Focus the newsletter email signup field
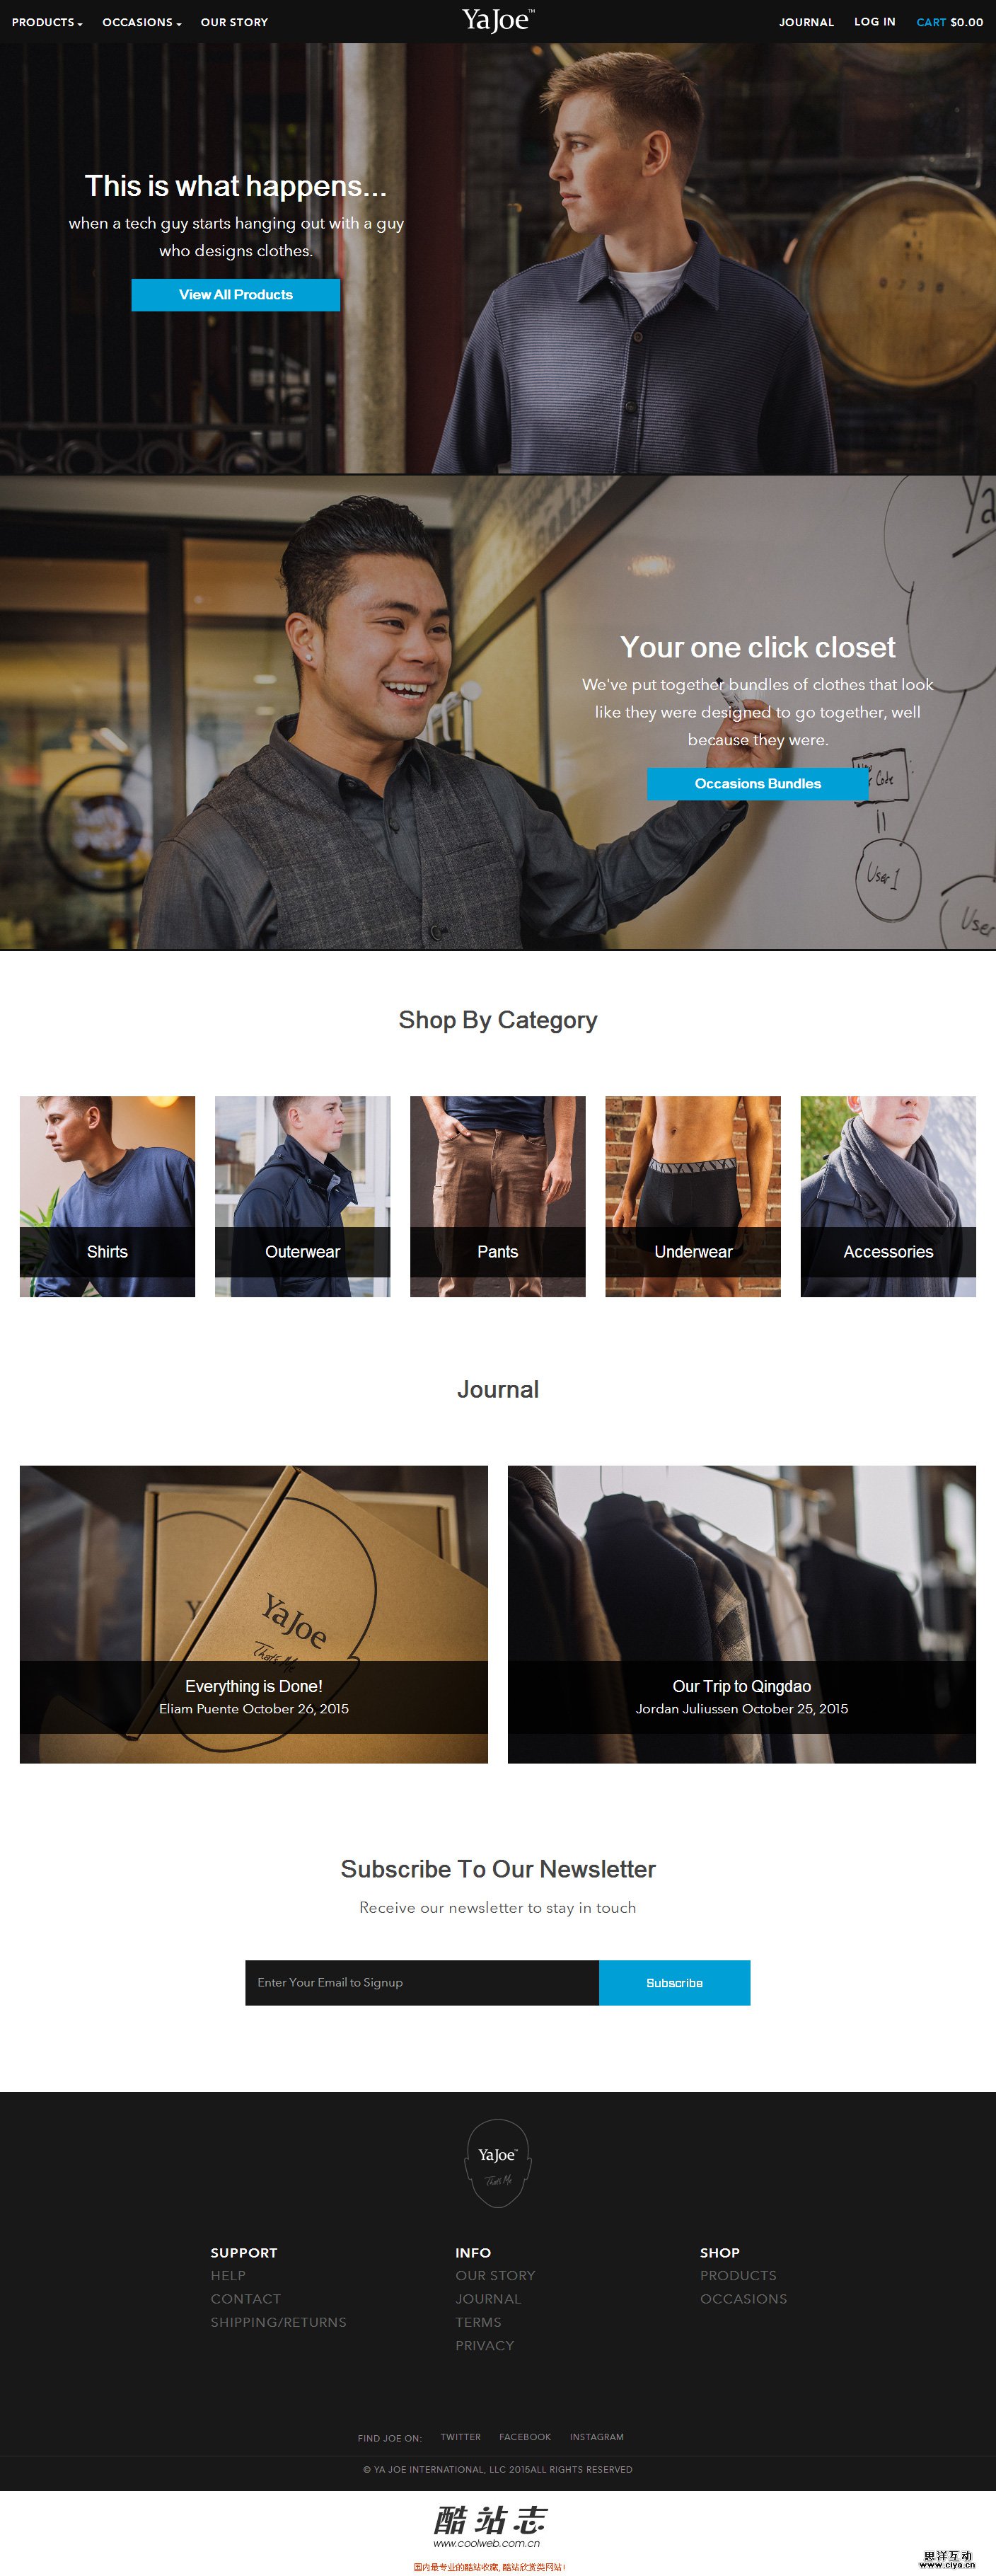 coord(422,1982)
